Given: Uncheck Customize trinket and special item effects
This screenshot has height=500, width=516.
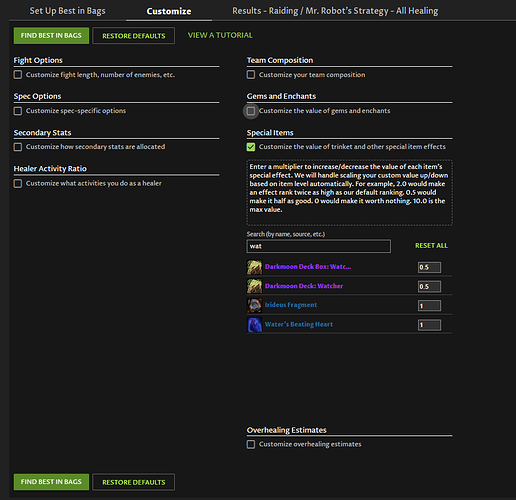Looking at the screenshot, I should coord(251,147).
